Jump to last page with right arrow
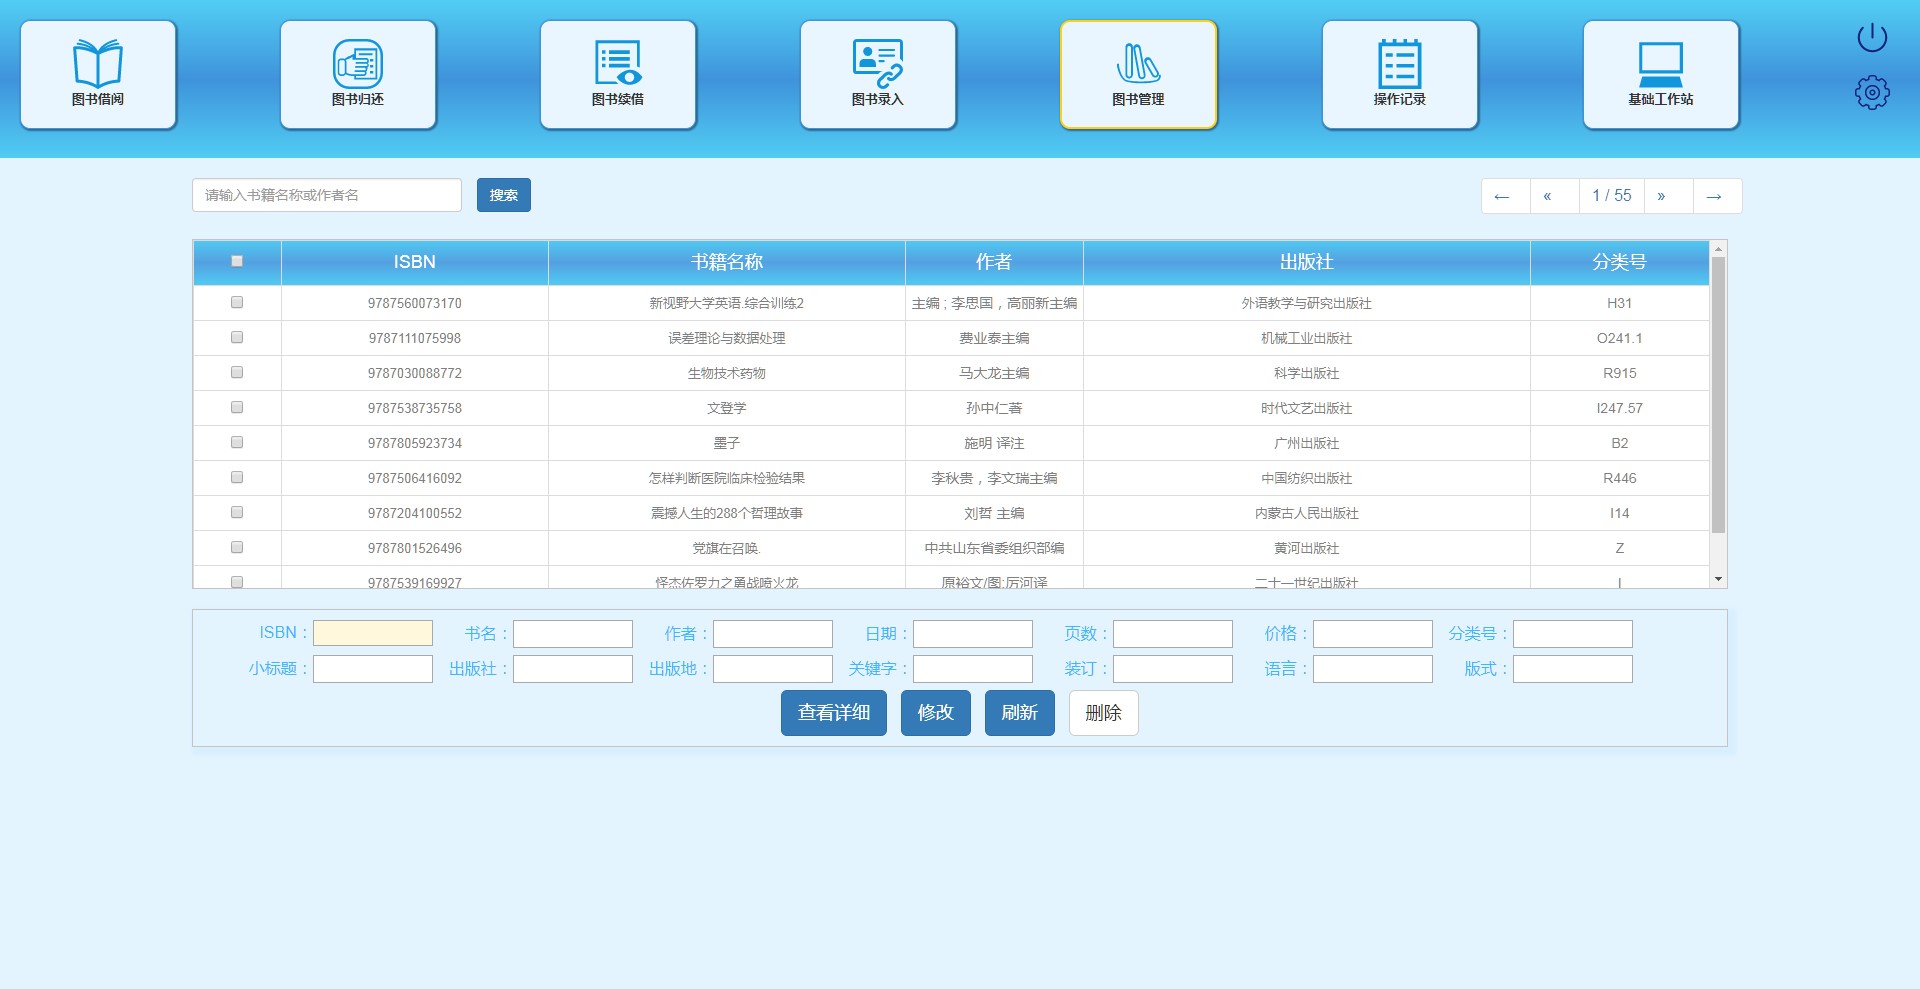 (x=1714, y=196)
